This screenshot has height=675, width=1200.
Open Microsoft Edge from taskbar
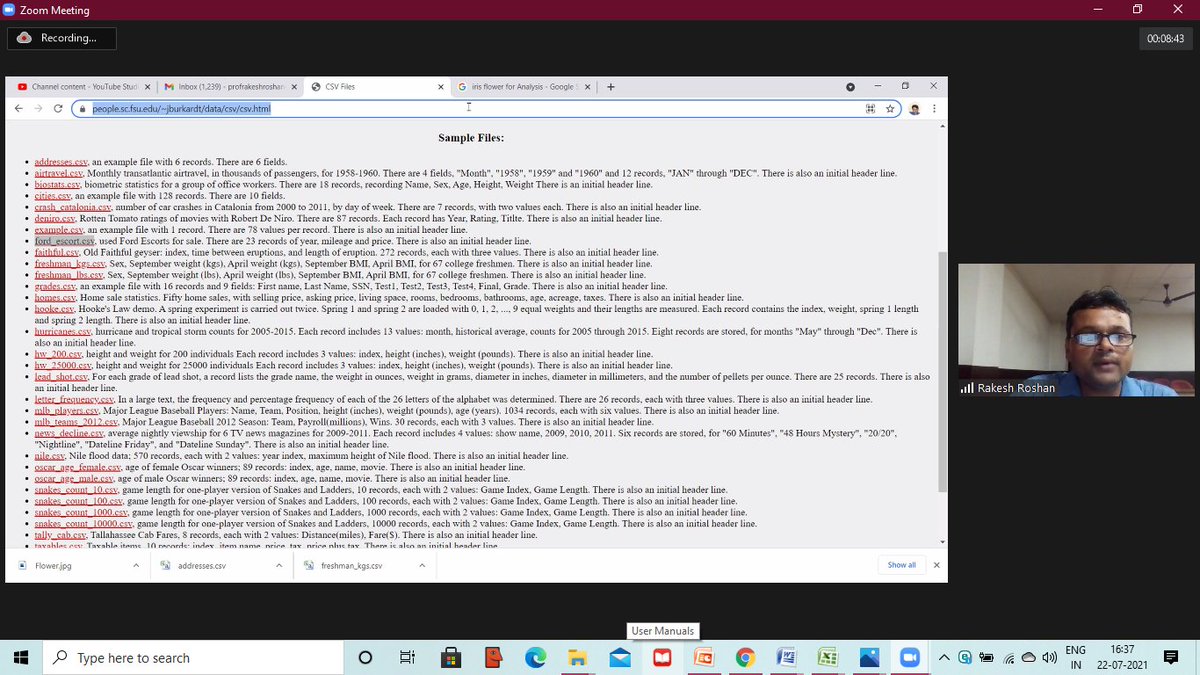(535, 657)
